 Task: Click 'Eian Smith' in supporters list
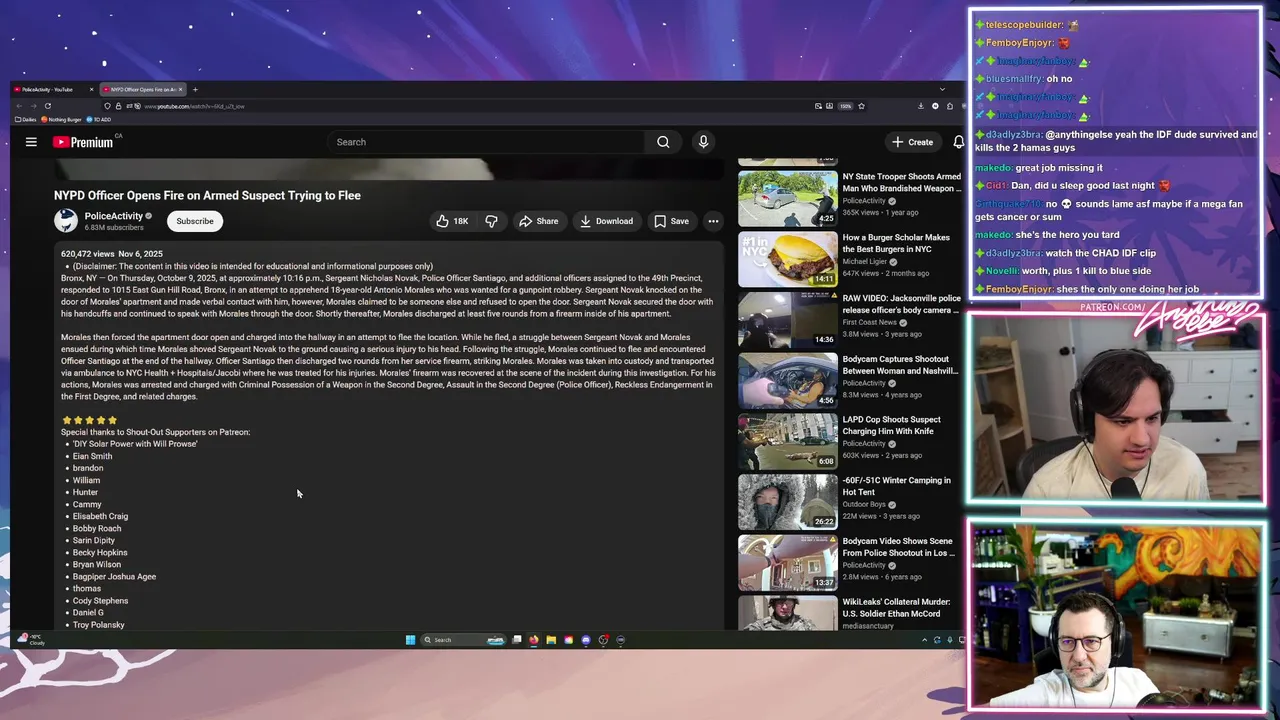pos(92,456)
